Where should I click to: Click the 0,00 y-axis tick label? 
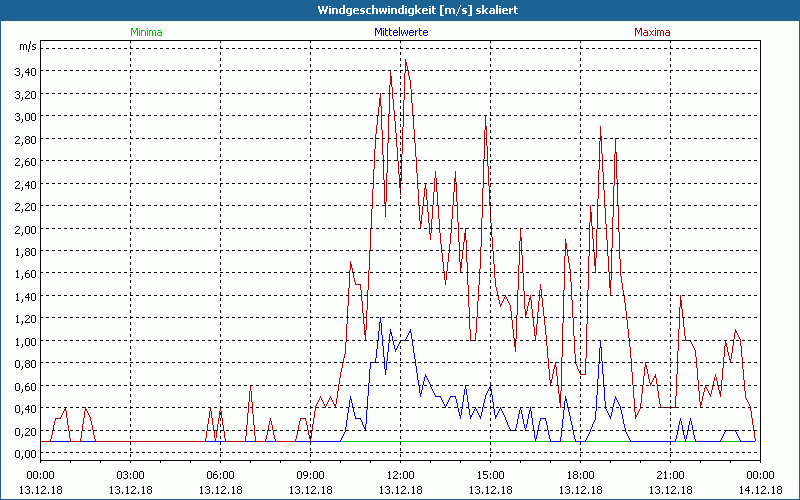coord(25,454)
